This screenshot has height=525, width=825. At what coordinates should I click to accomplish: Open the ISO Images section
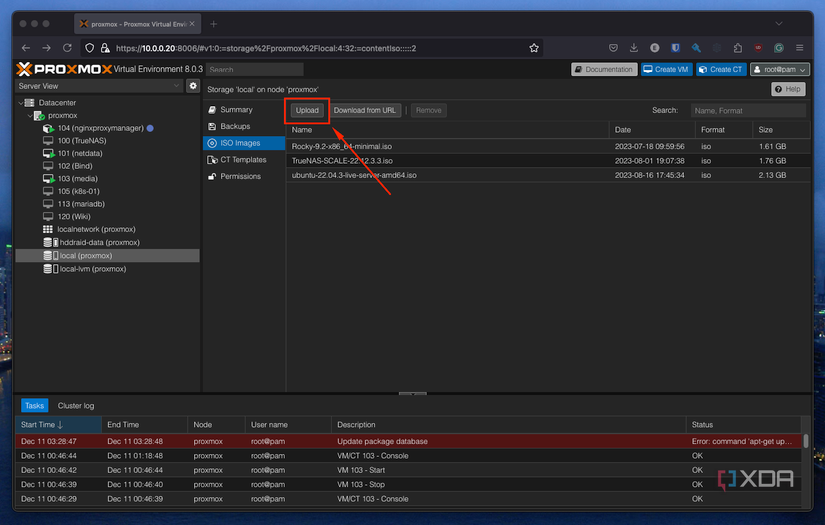point(244,143)
